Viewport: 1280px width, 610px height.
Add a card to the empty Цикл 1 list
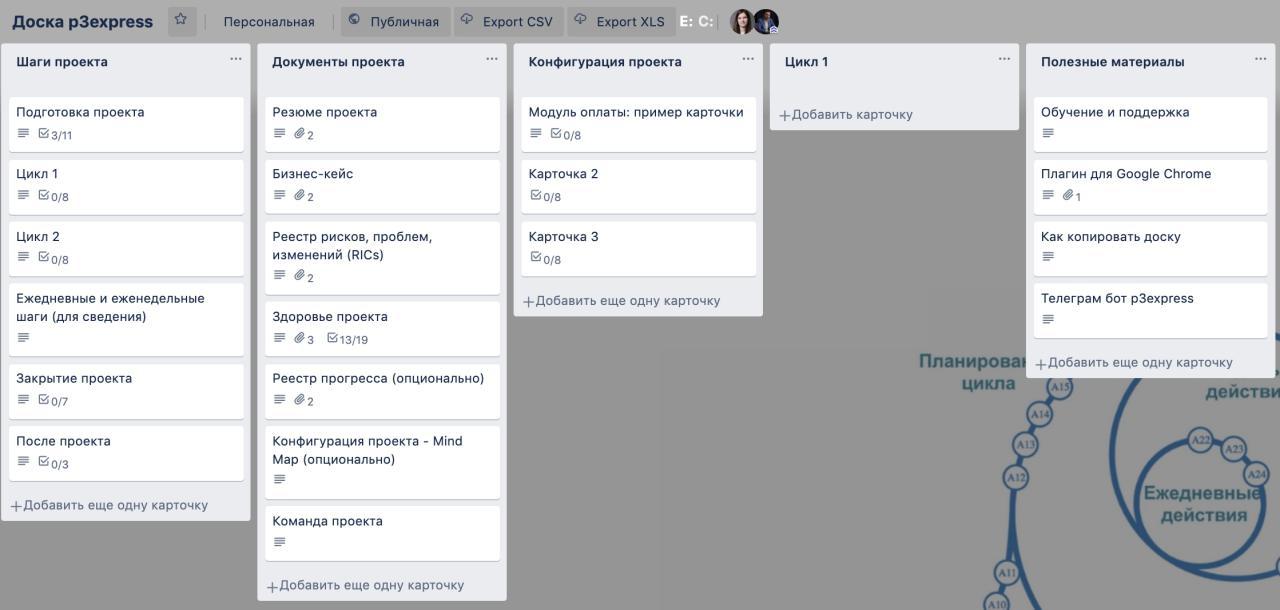tap(846, 114)
